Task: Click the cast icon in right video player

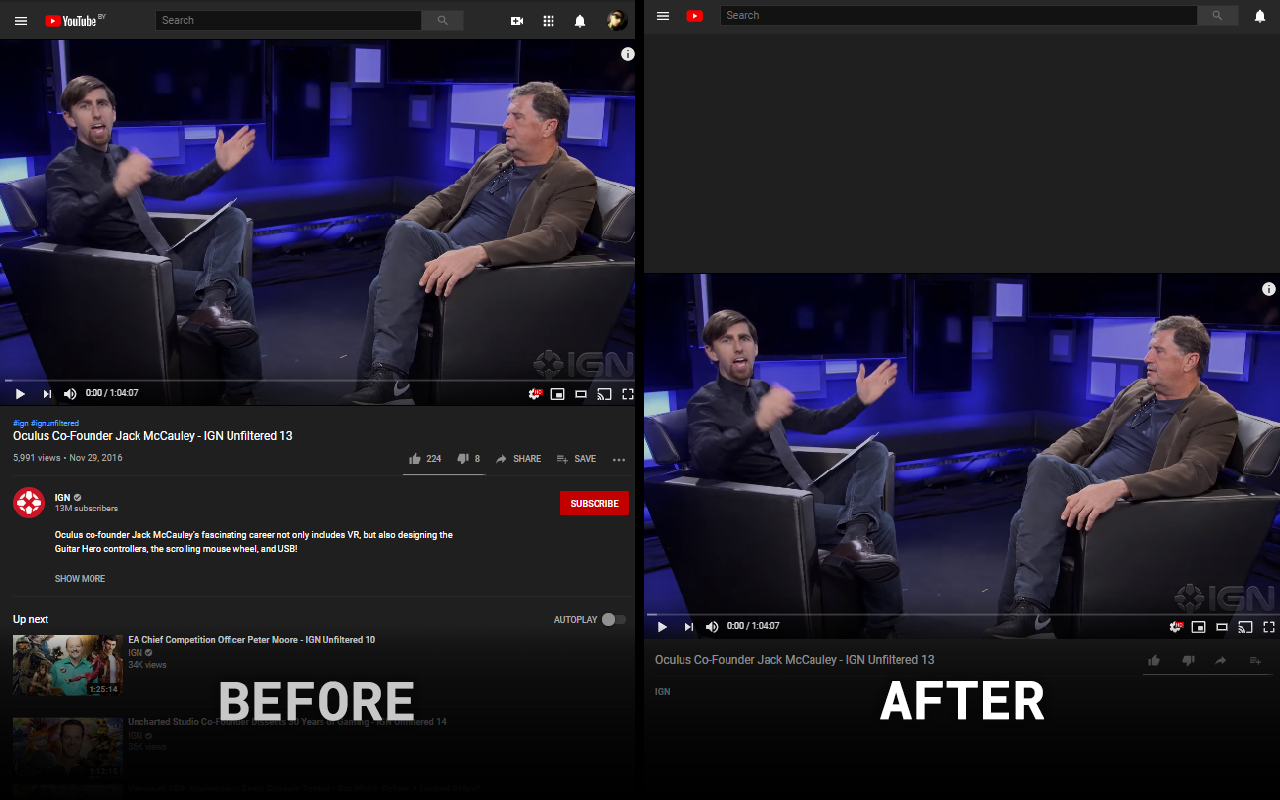Action: pyautogui.click(x=1245, y=627)
